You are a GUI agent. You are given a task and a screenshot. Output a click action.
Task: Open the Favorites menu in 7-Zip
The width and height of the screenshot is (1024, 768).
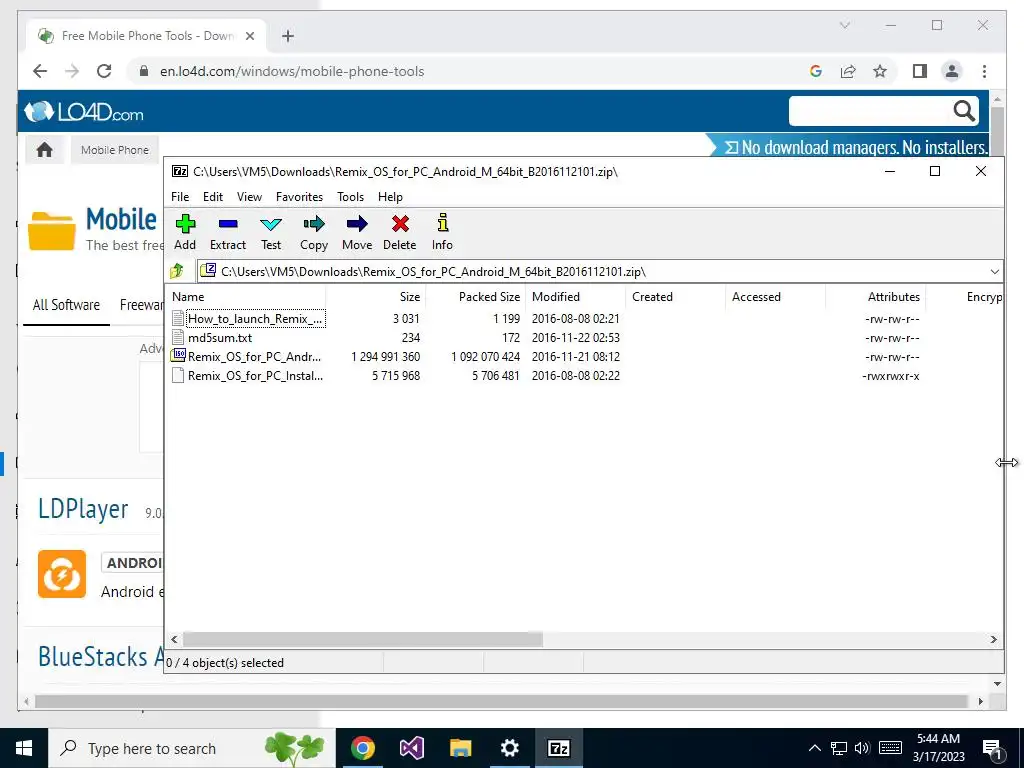click(x=299, y=197)
